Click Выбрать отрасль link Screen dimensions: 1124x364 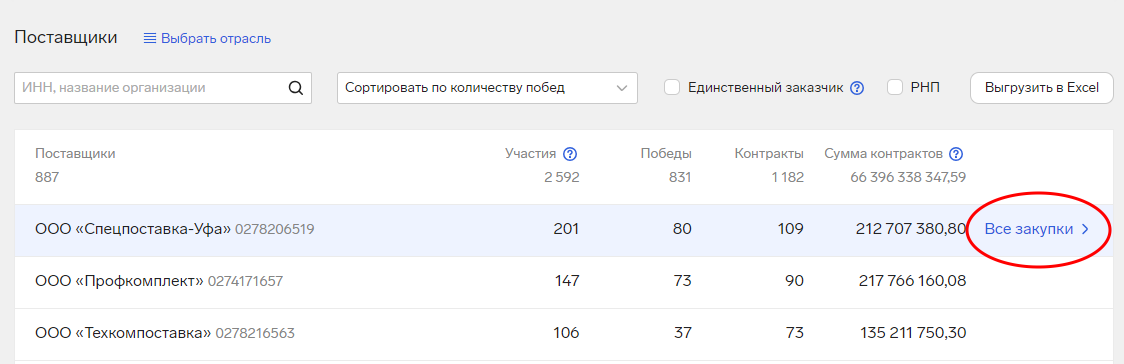click(216, 39)
